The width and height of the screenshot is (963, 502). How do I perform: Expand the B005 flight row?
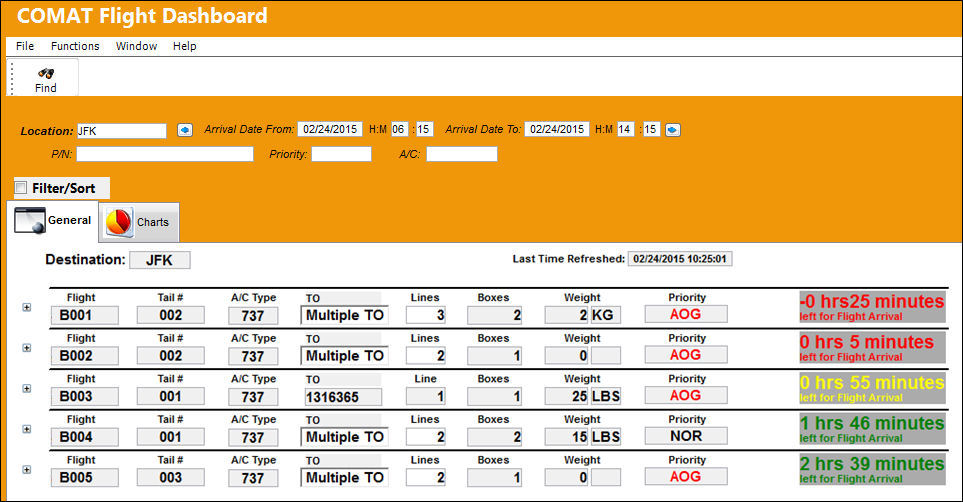click(26, 469)
